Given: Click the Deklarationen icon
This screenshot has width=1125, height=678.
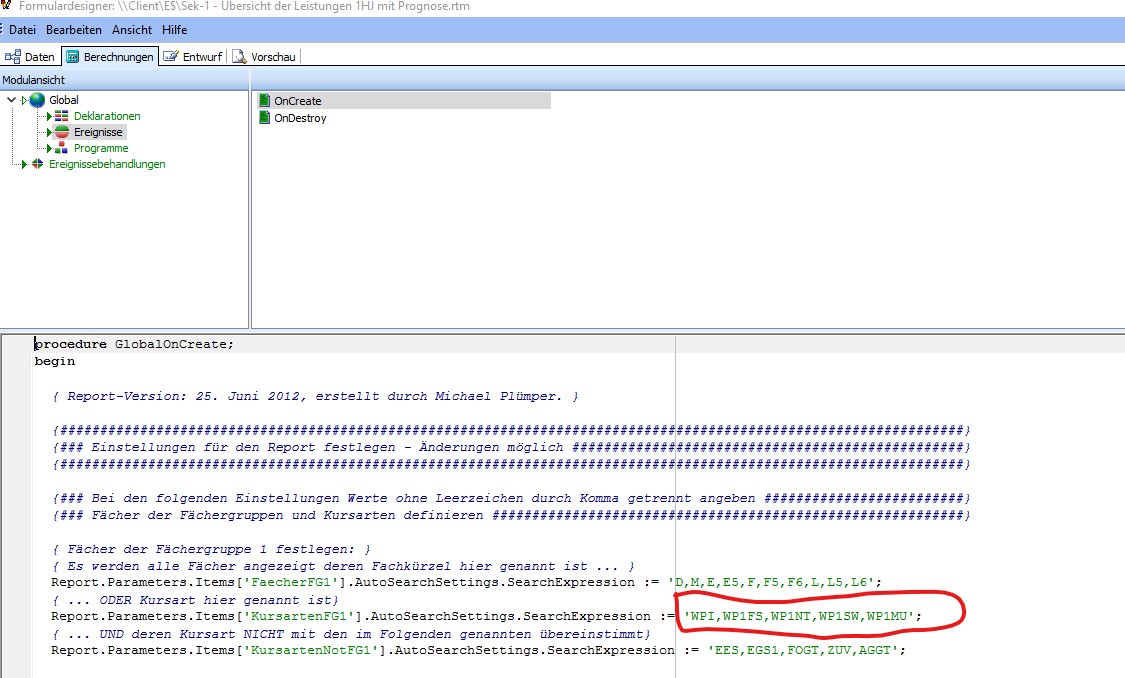Looking at the screenshot, I should (62, 116).
